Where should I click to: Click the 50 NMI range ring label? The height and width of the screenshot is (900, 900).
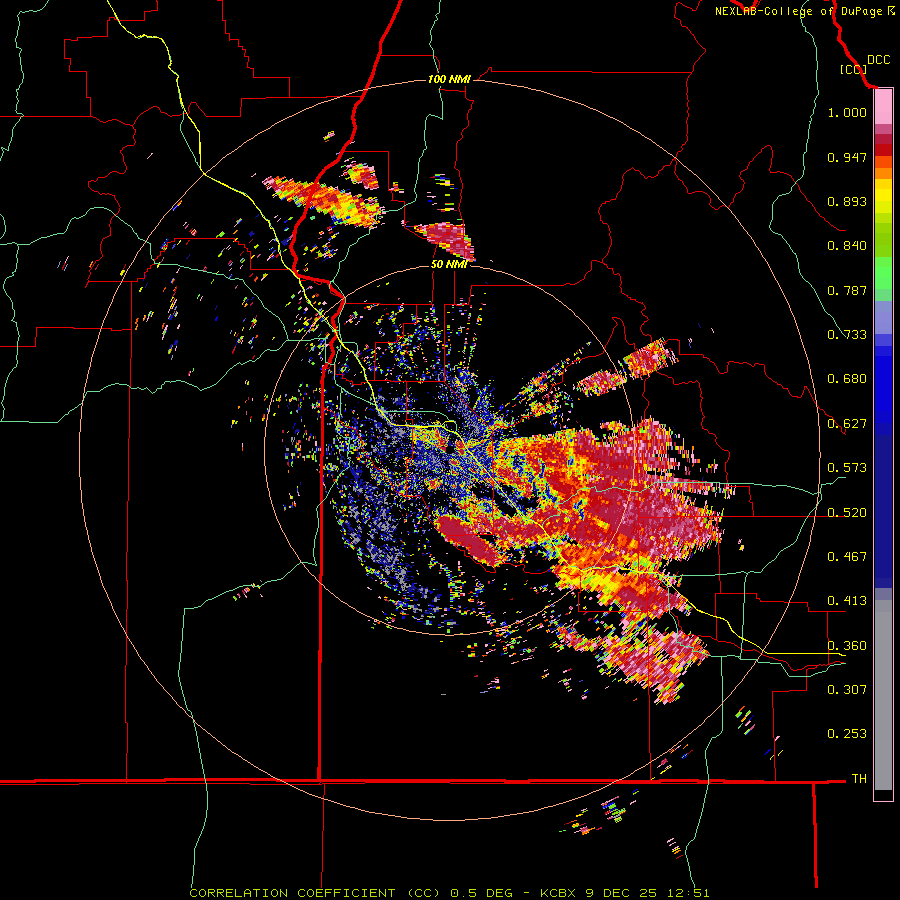tap(449, 264)
